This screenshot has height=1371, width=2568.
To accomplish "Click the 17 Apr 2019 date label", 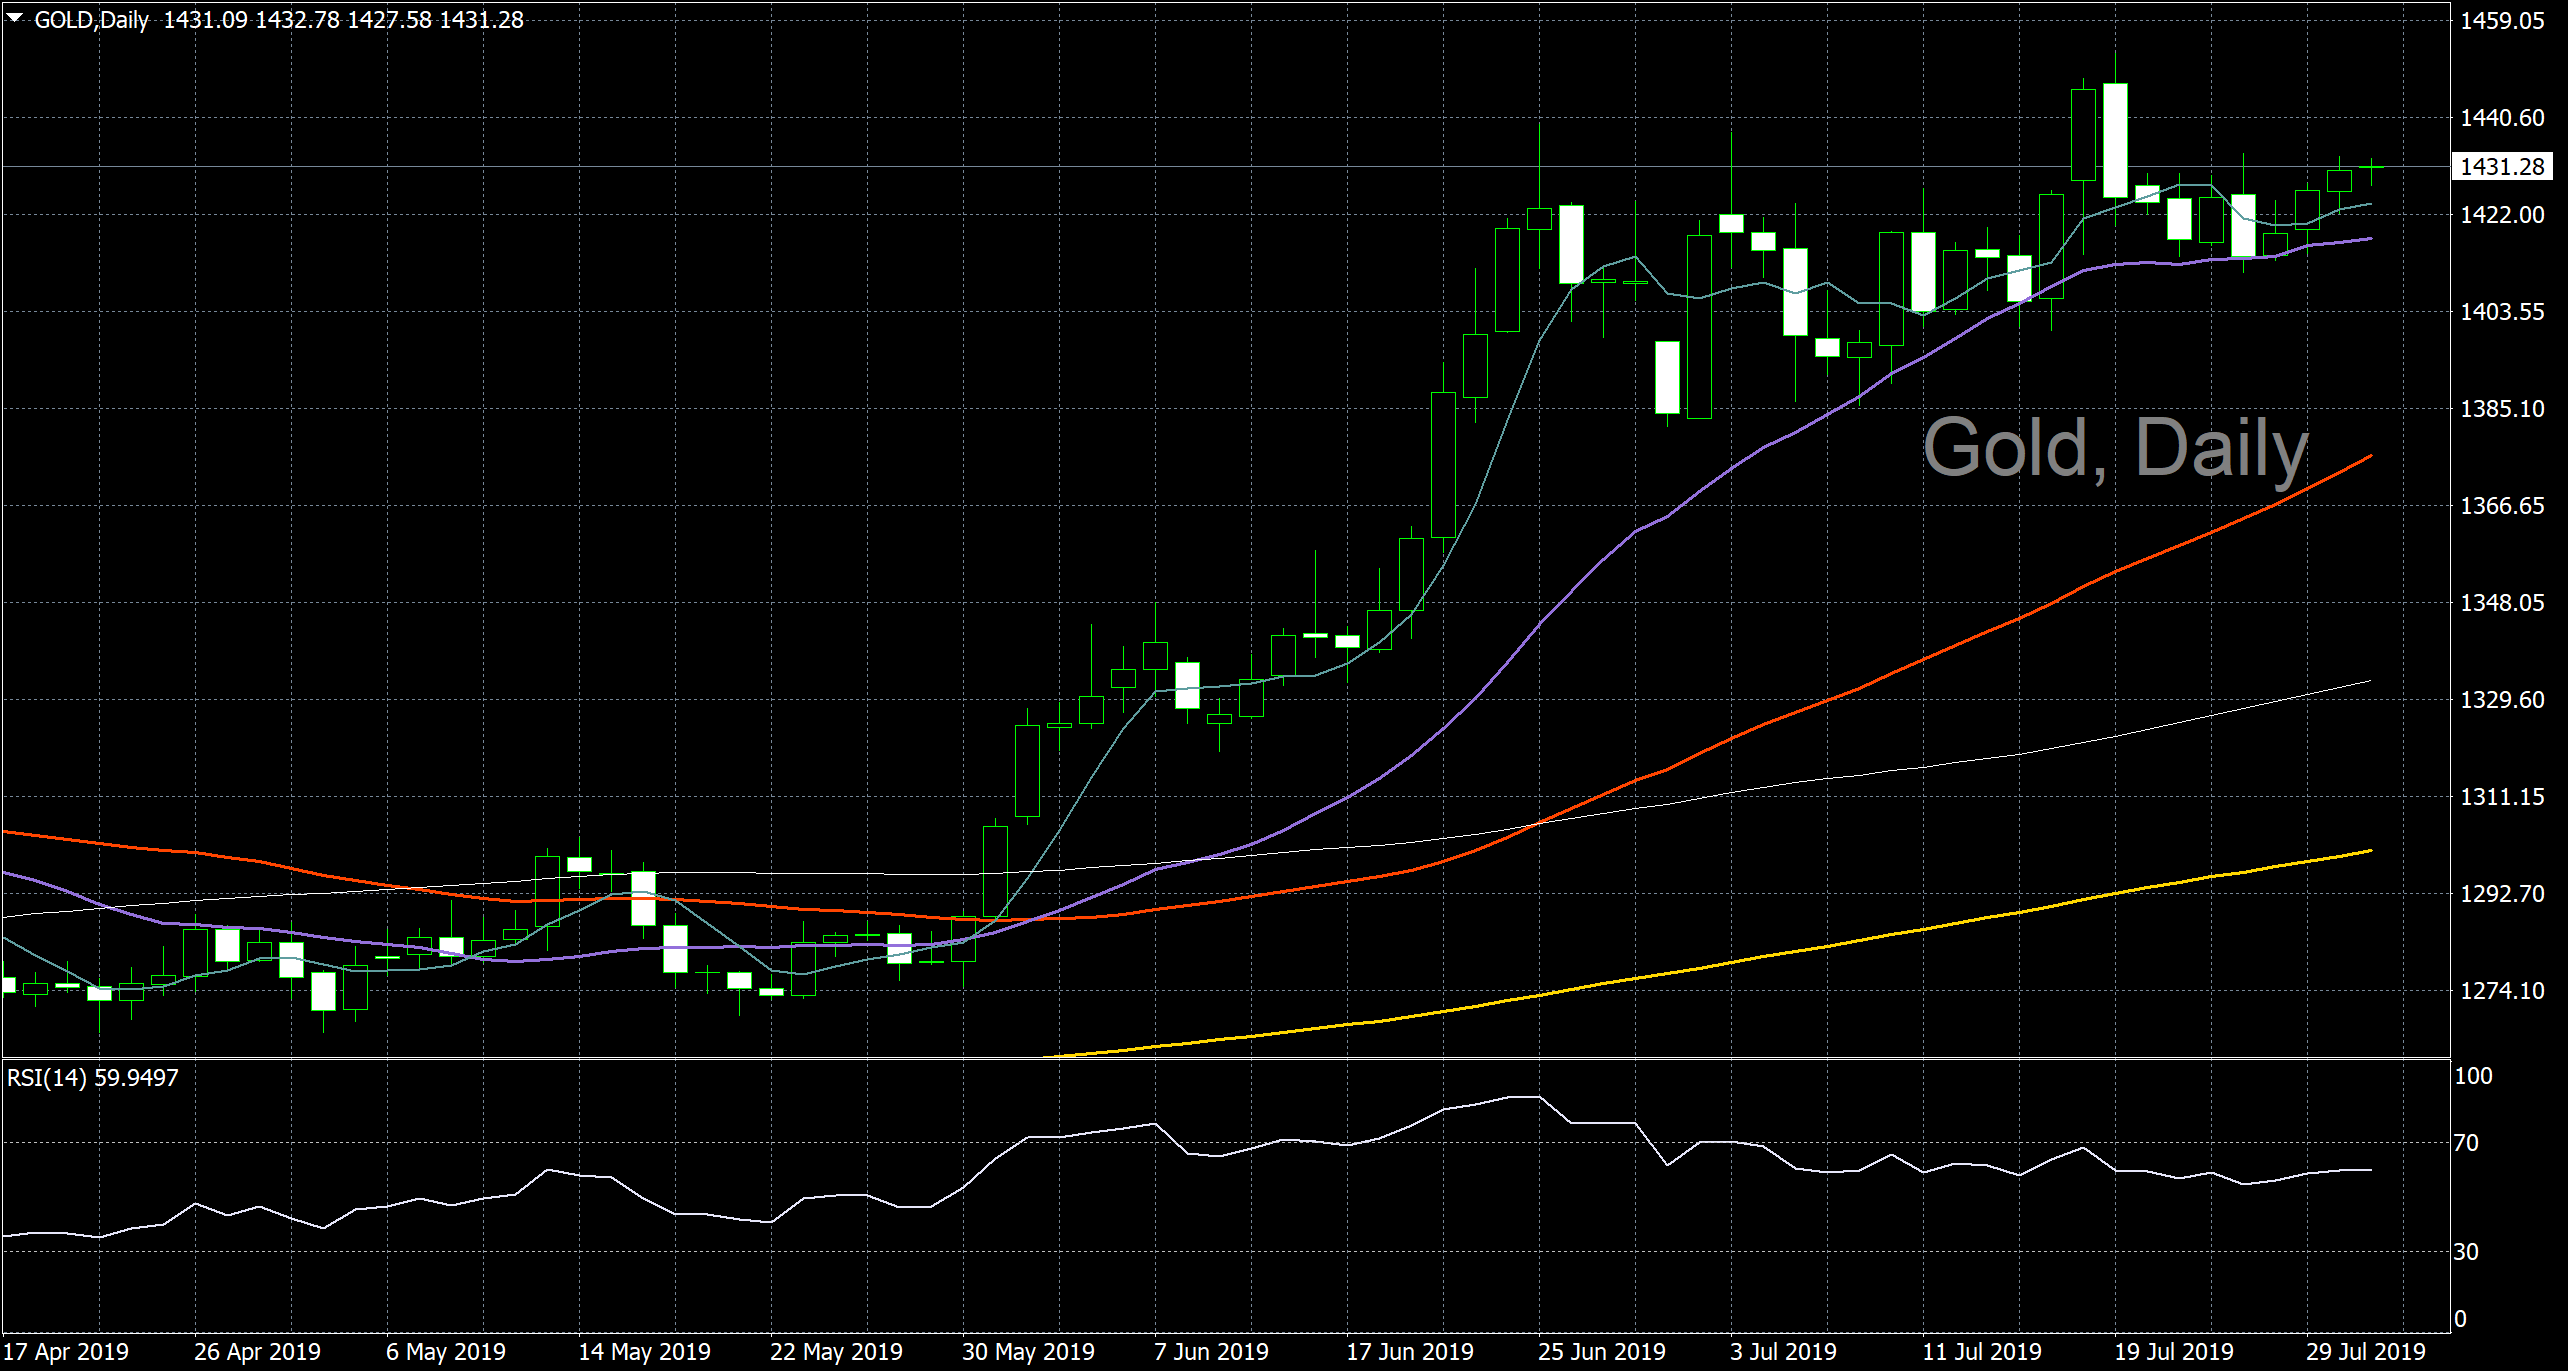I will point(66,1352).
